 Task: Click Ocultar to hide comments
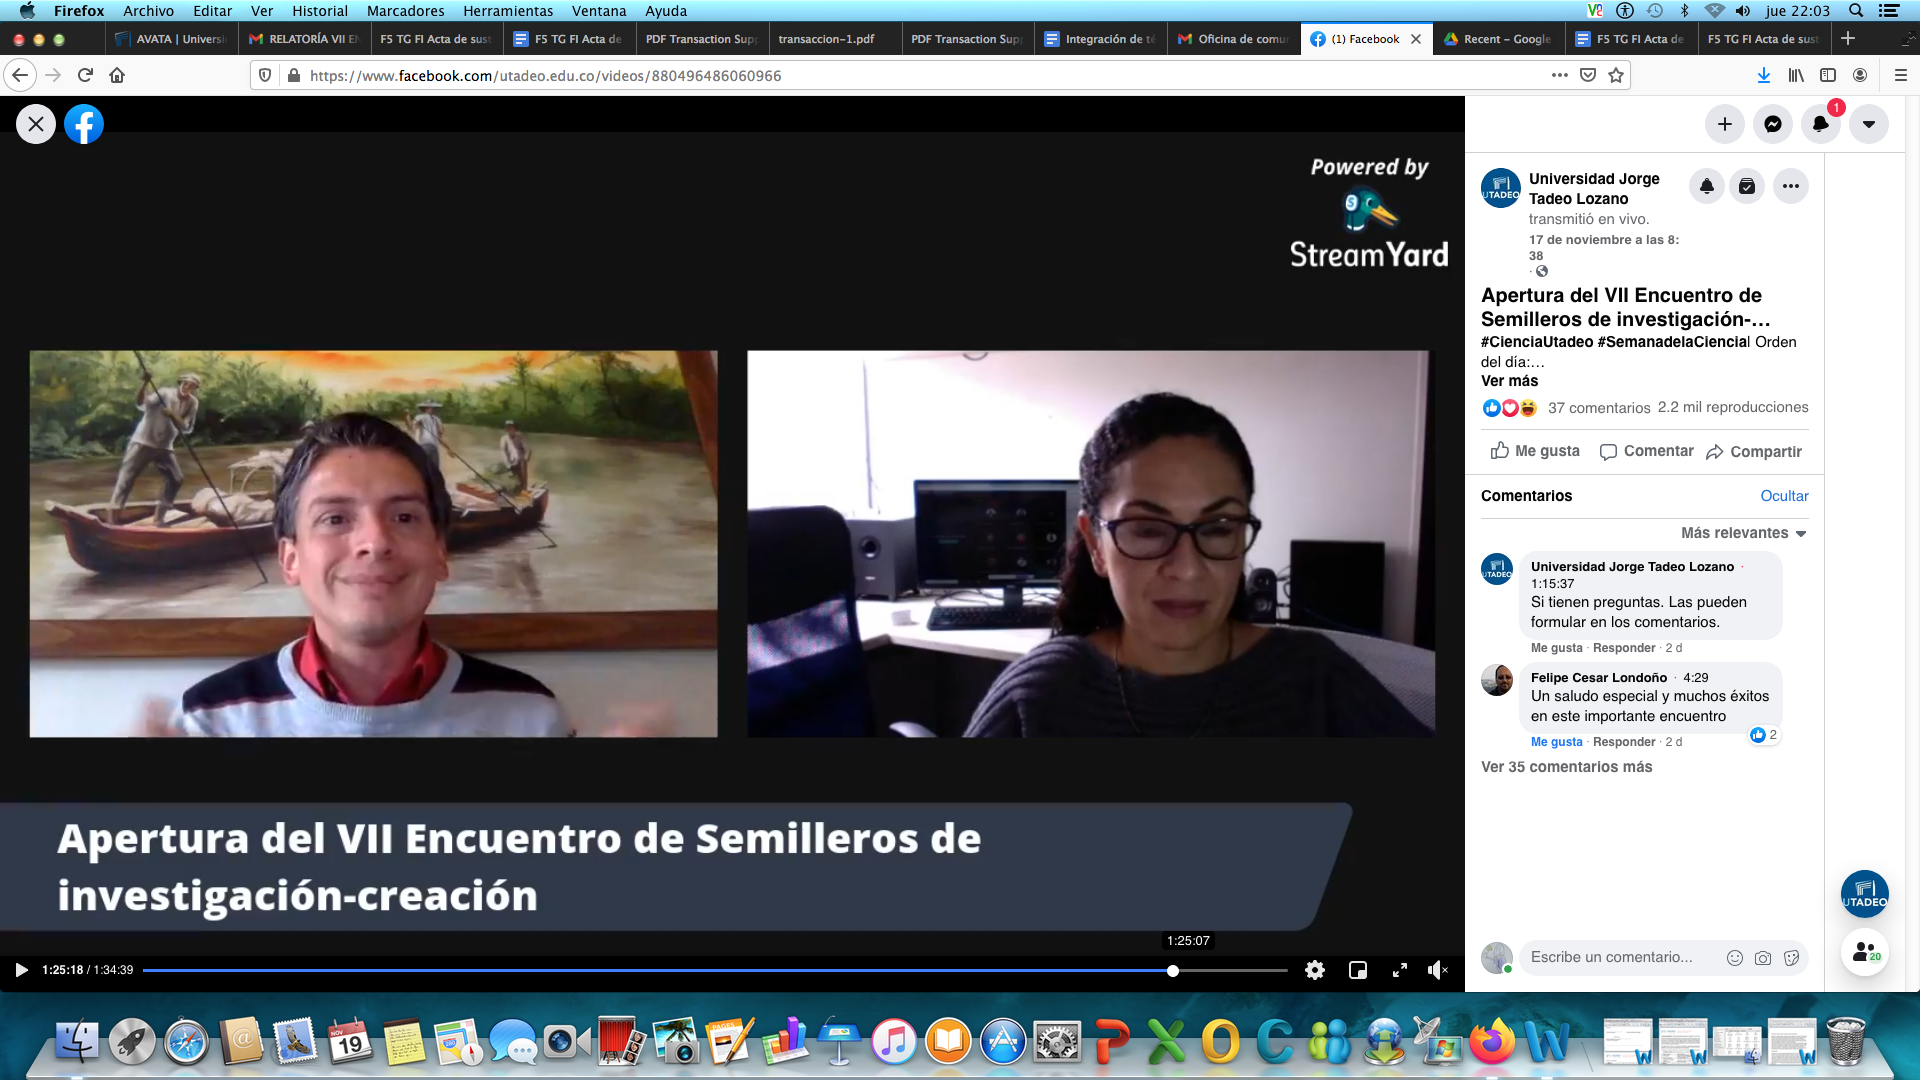point(1783,496)
